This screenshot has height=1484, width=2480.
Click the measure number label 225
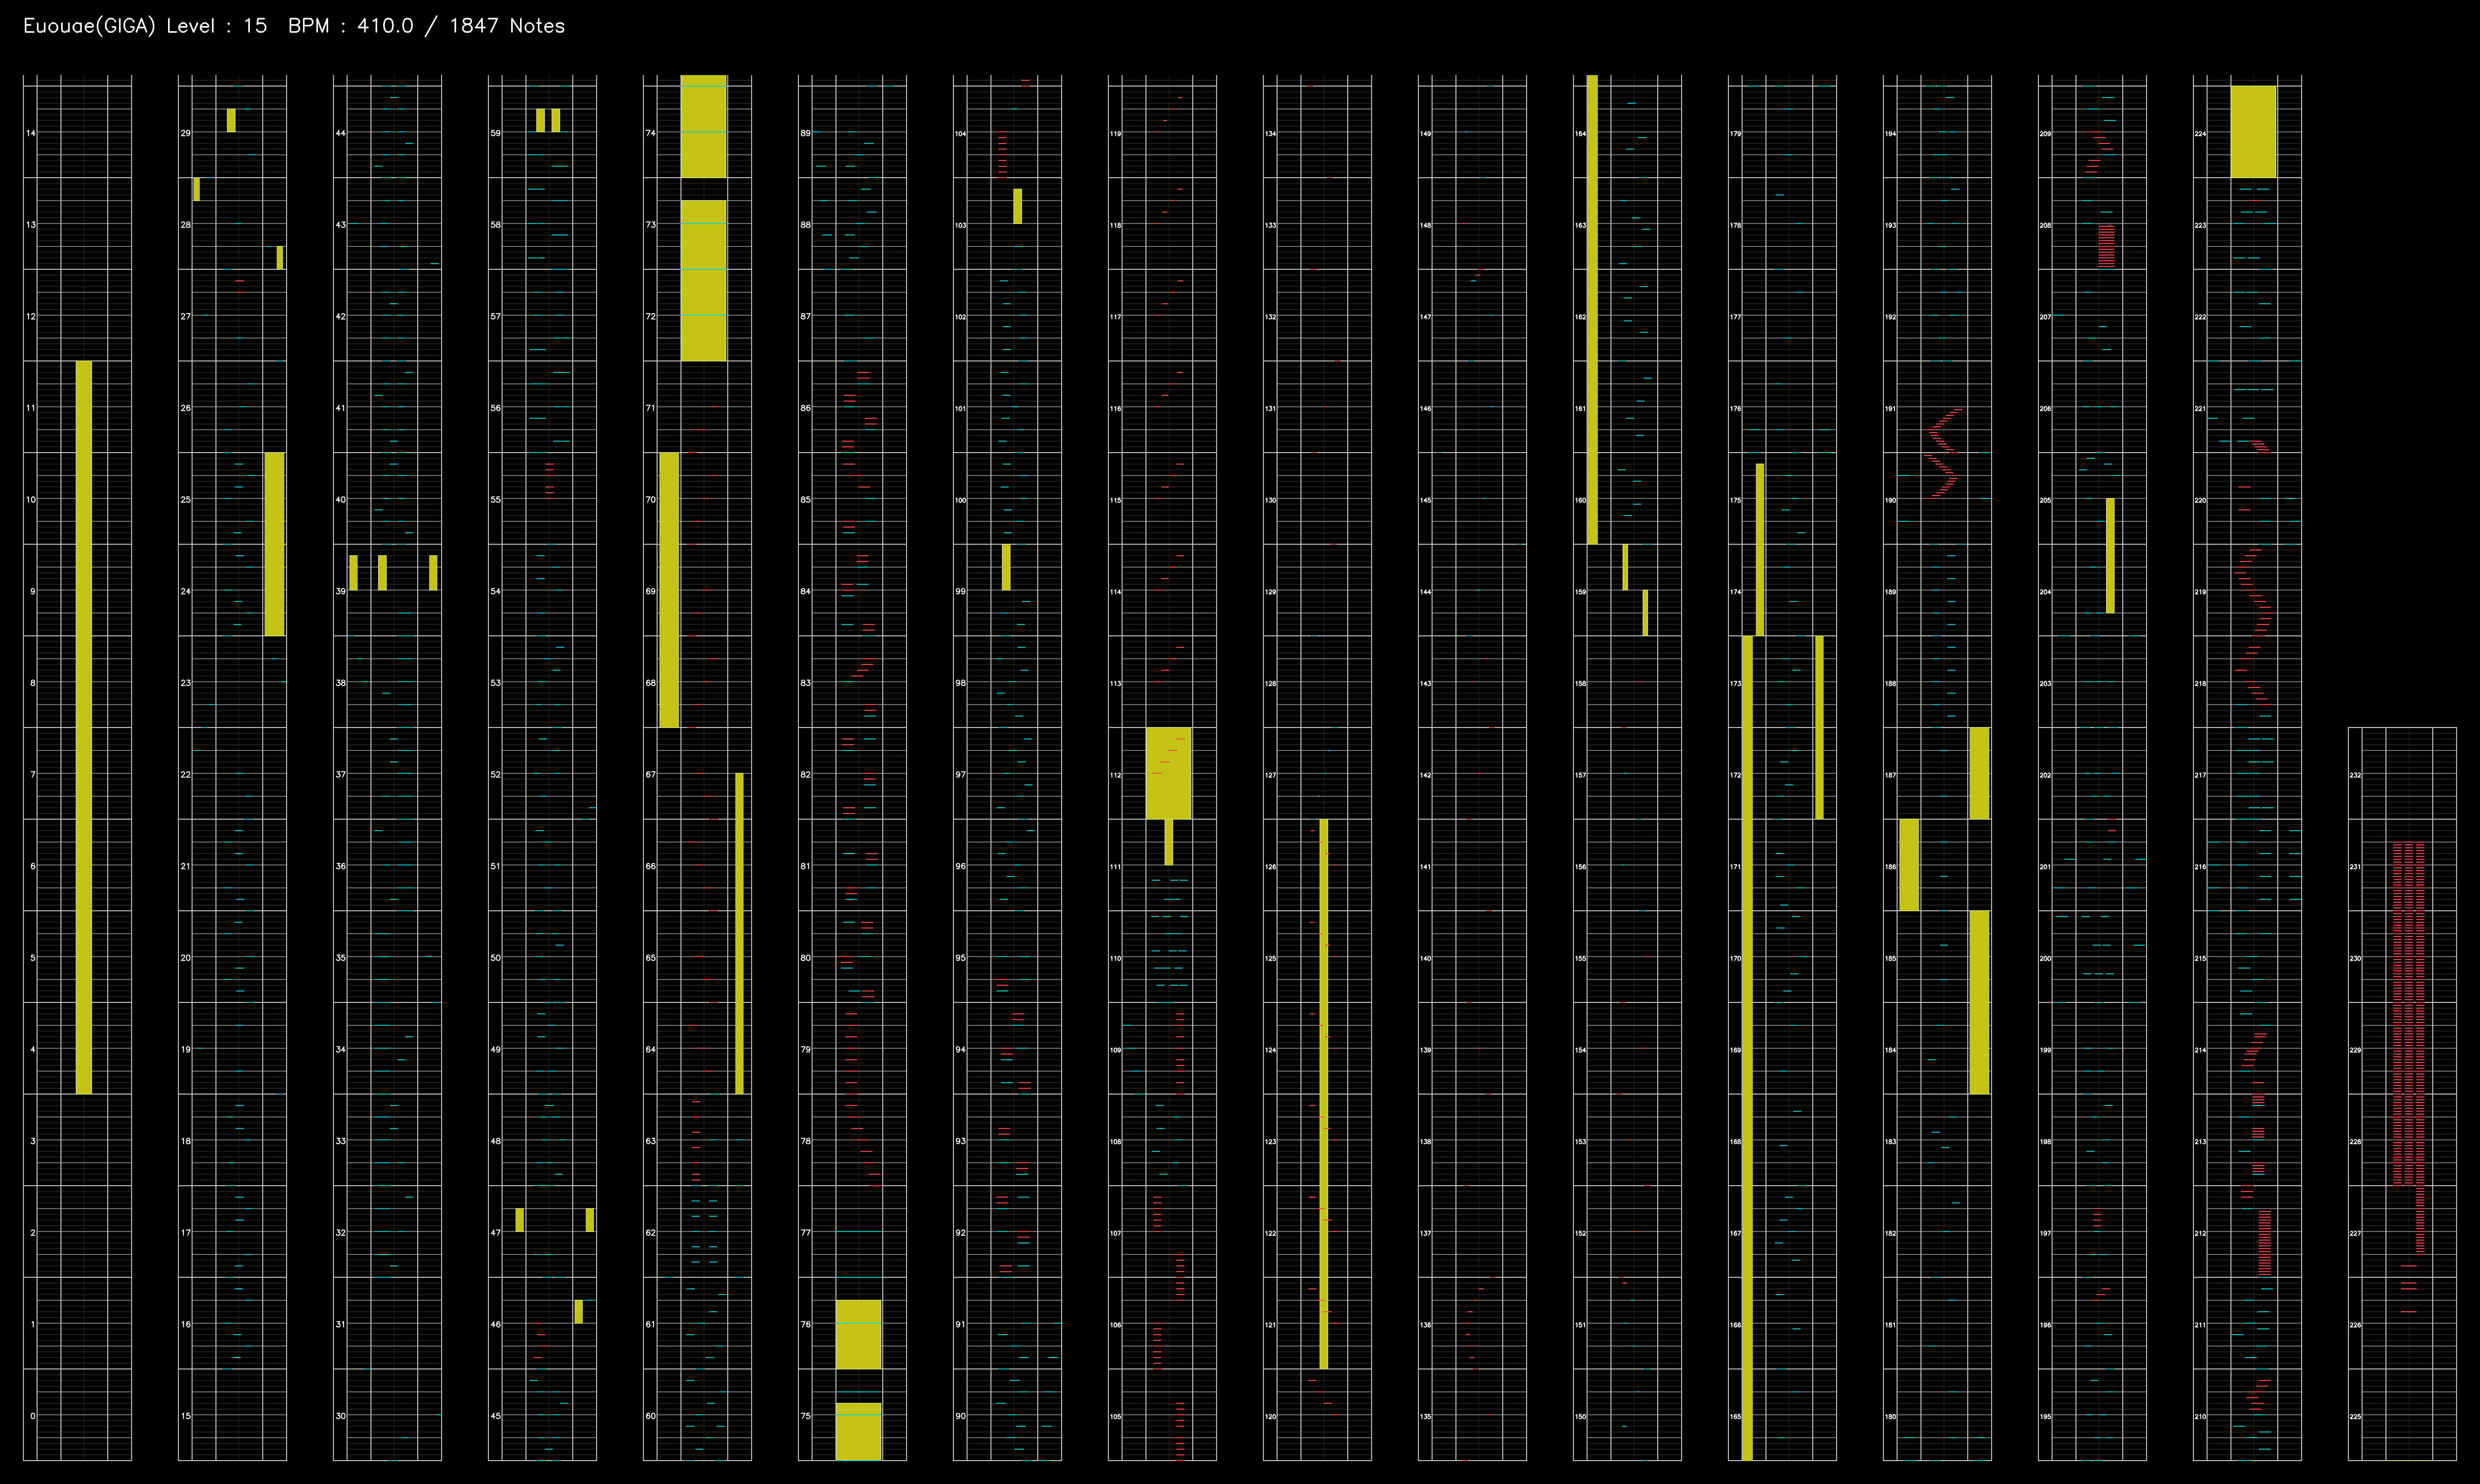coord(2355,1416)
